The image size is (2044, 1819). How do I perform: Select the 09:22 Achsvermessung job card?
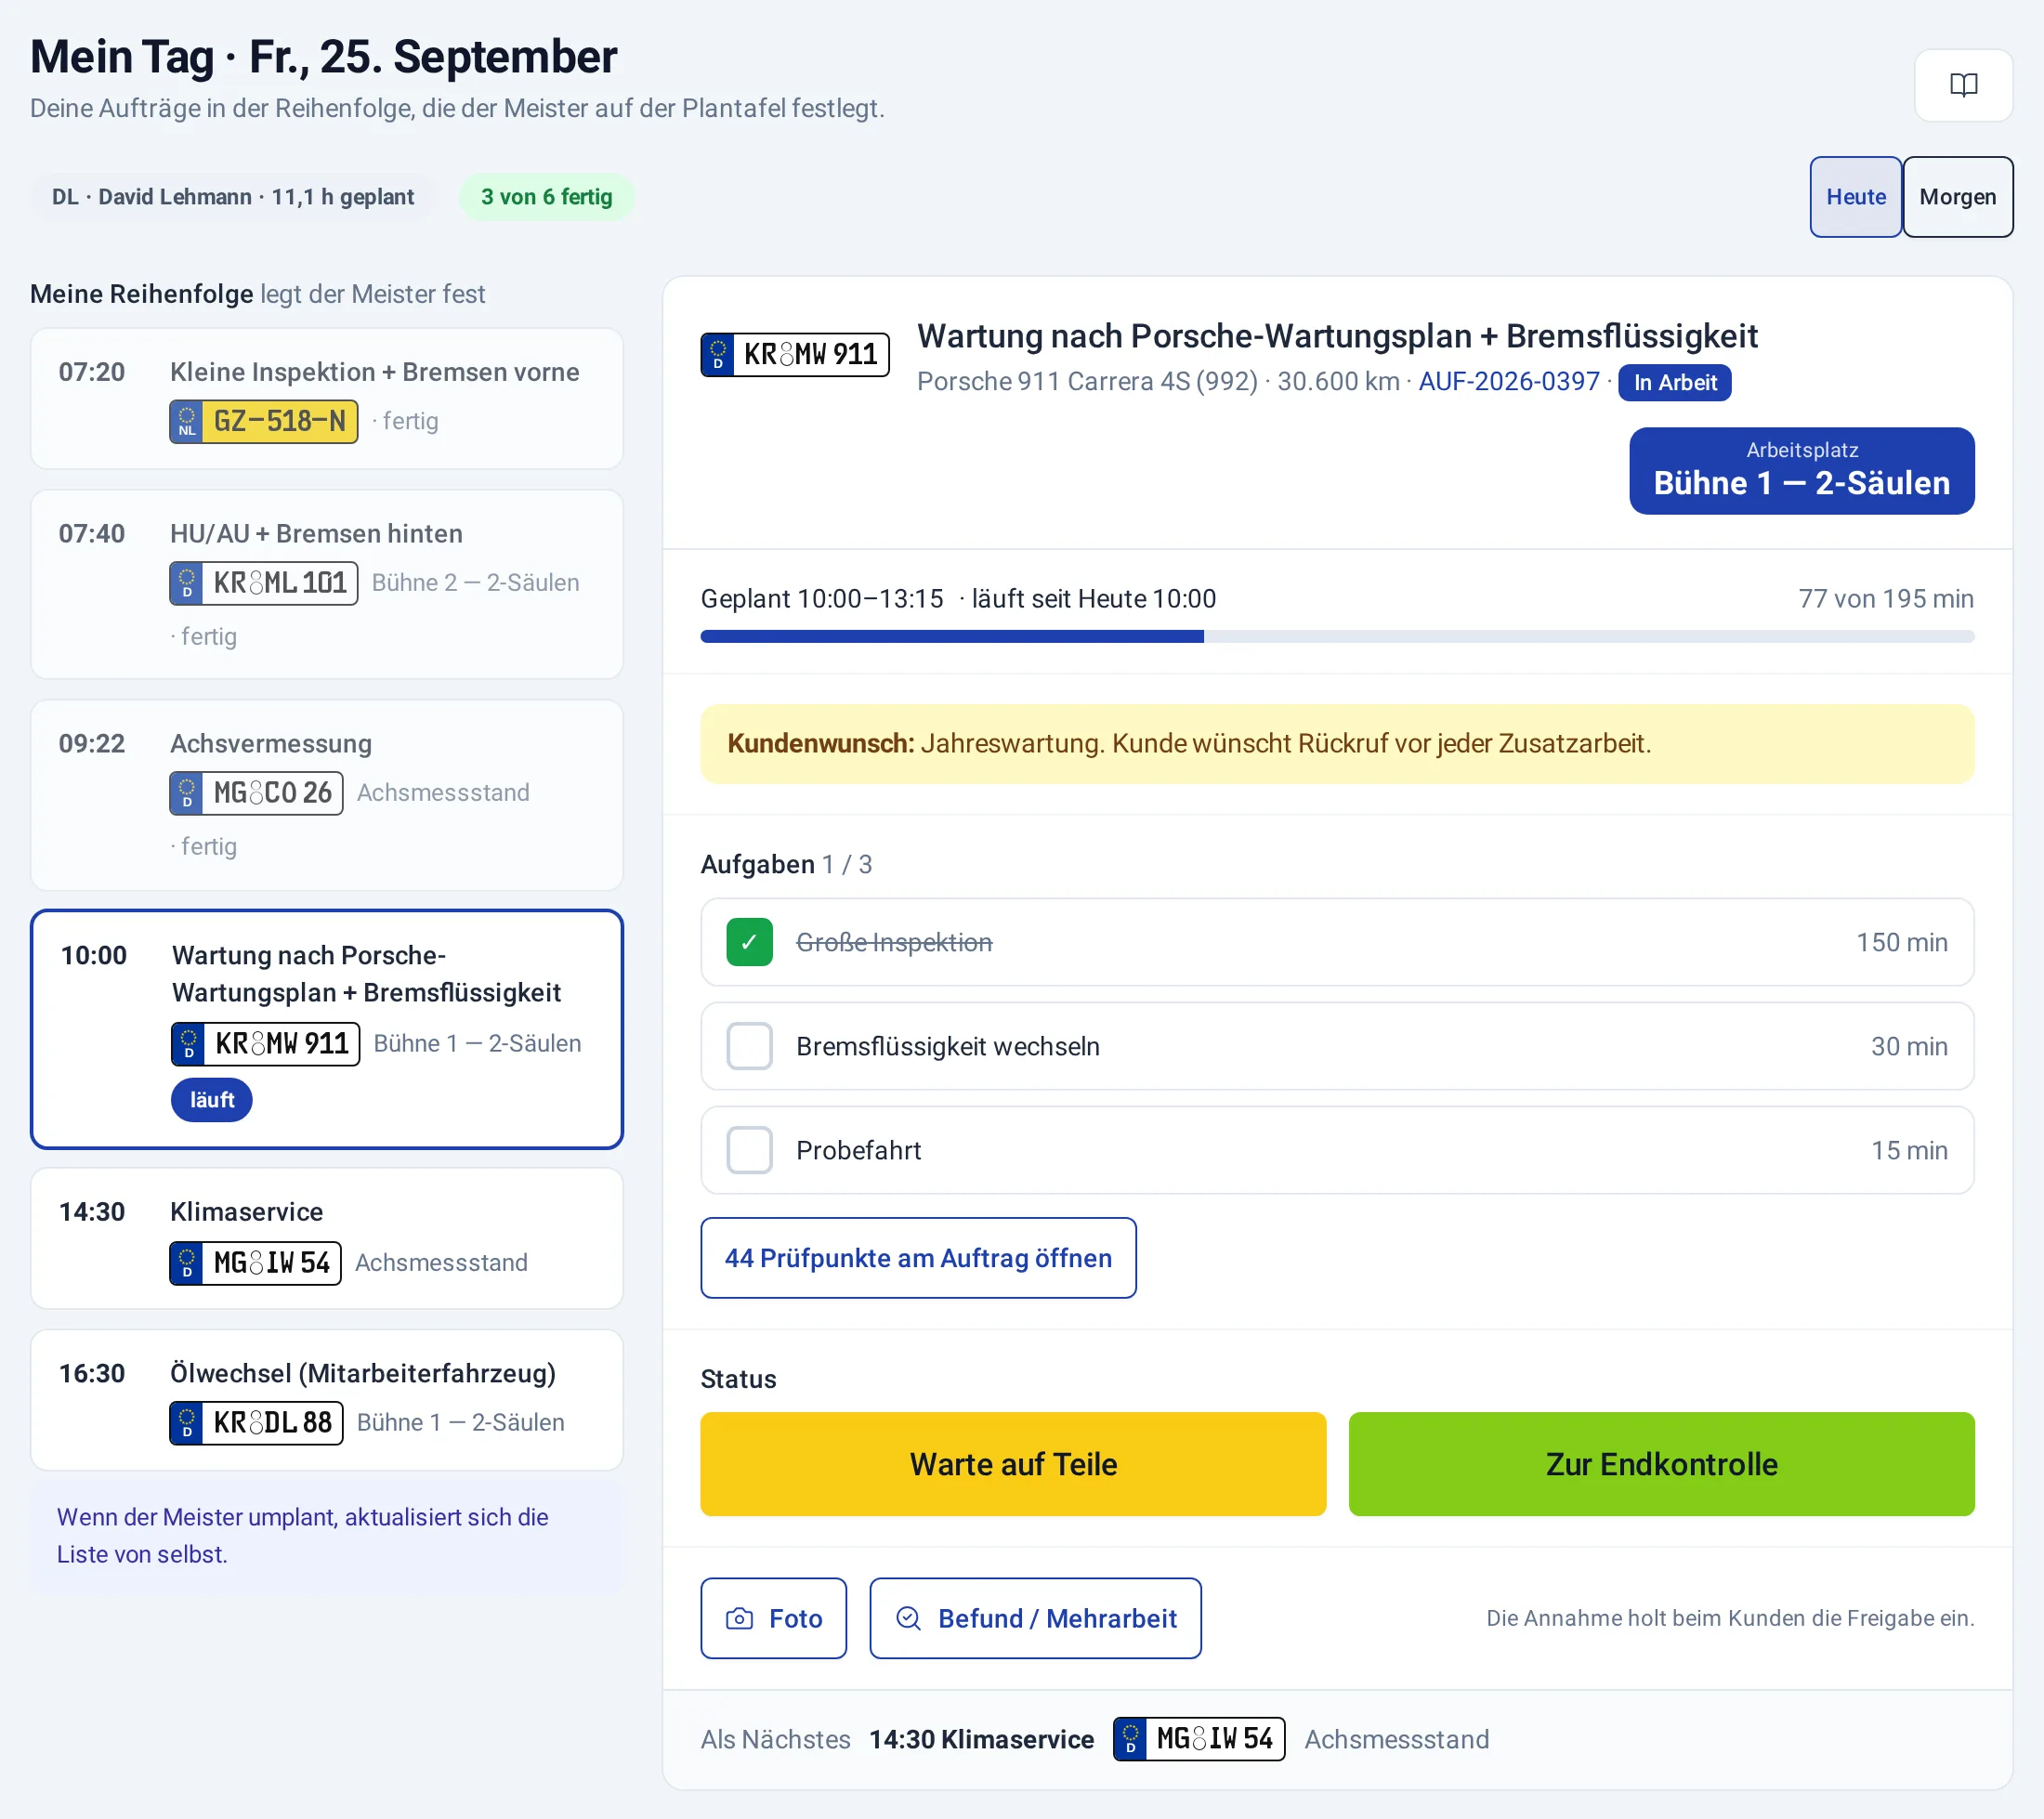pos(327,795)
